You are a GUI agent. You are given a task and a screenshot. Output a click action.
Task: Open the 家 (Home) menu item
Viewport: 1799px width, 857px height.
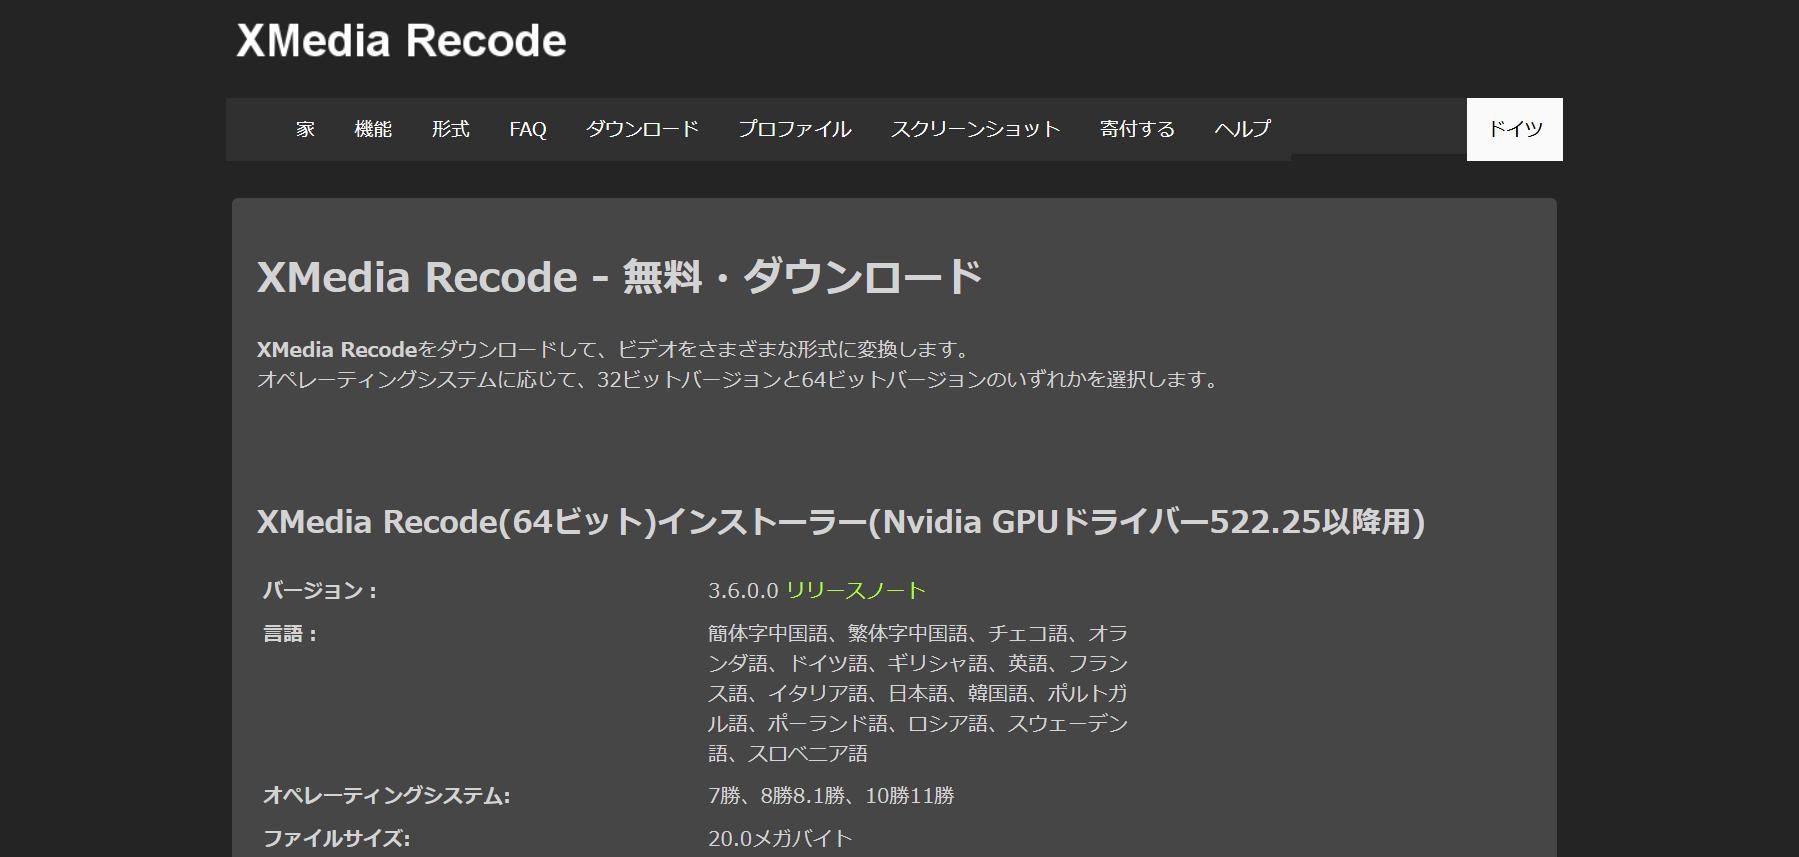click(x=305, y=129)
